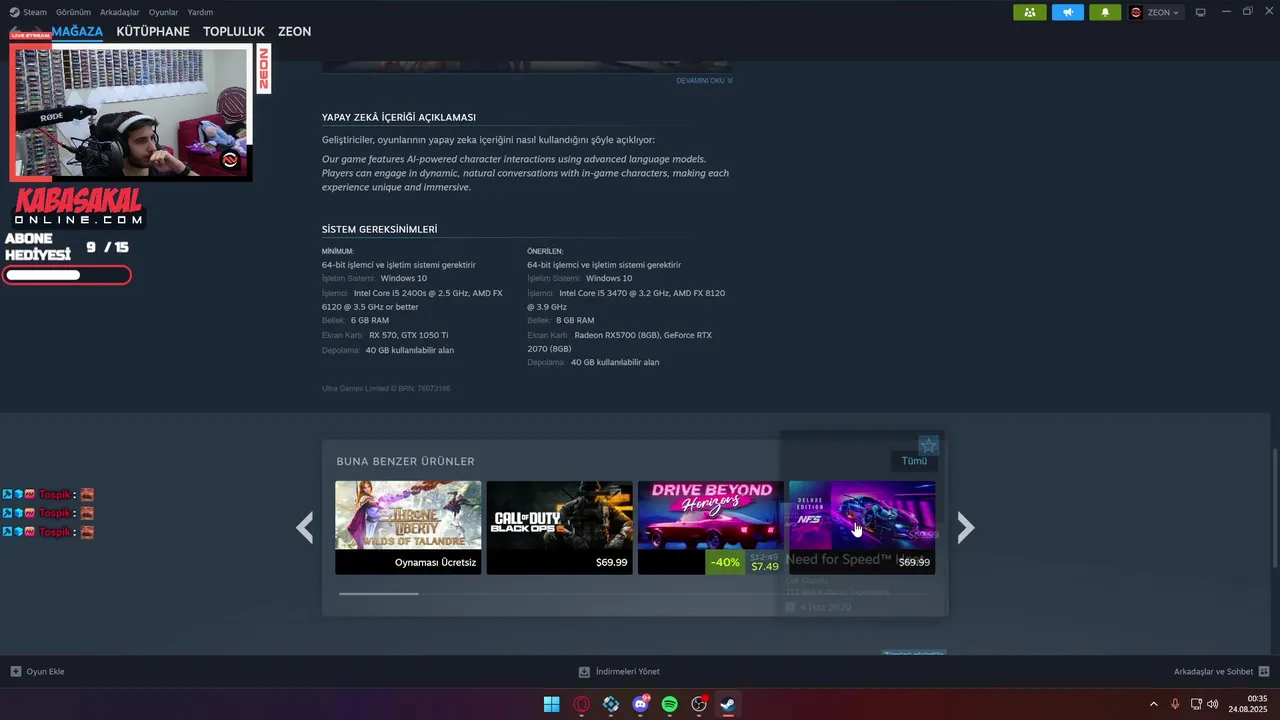Open the blue megaphone announcements button
This screenshot has height=720, width=1280.
(x=1067, y=12)
